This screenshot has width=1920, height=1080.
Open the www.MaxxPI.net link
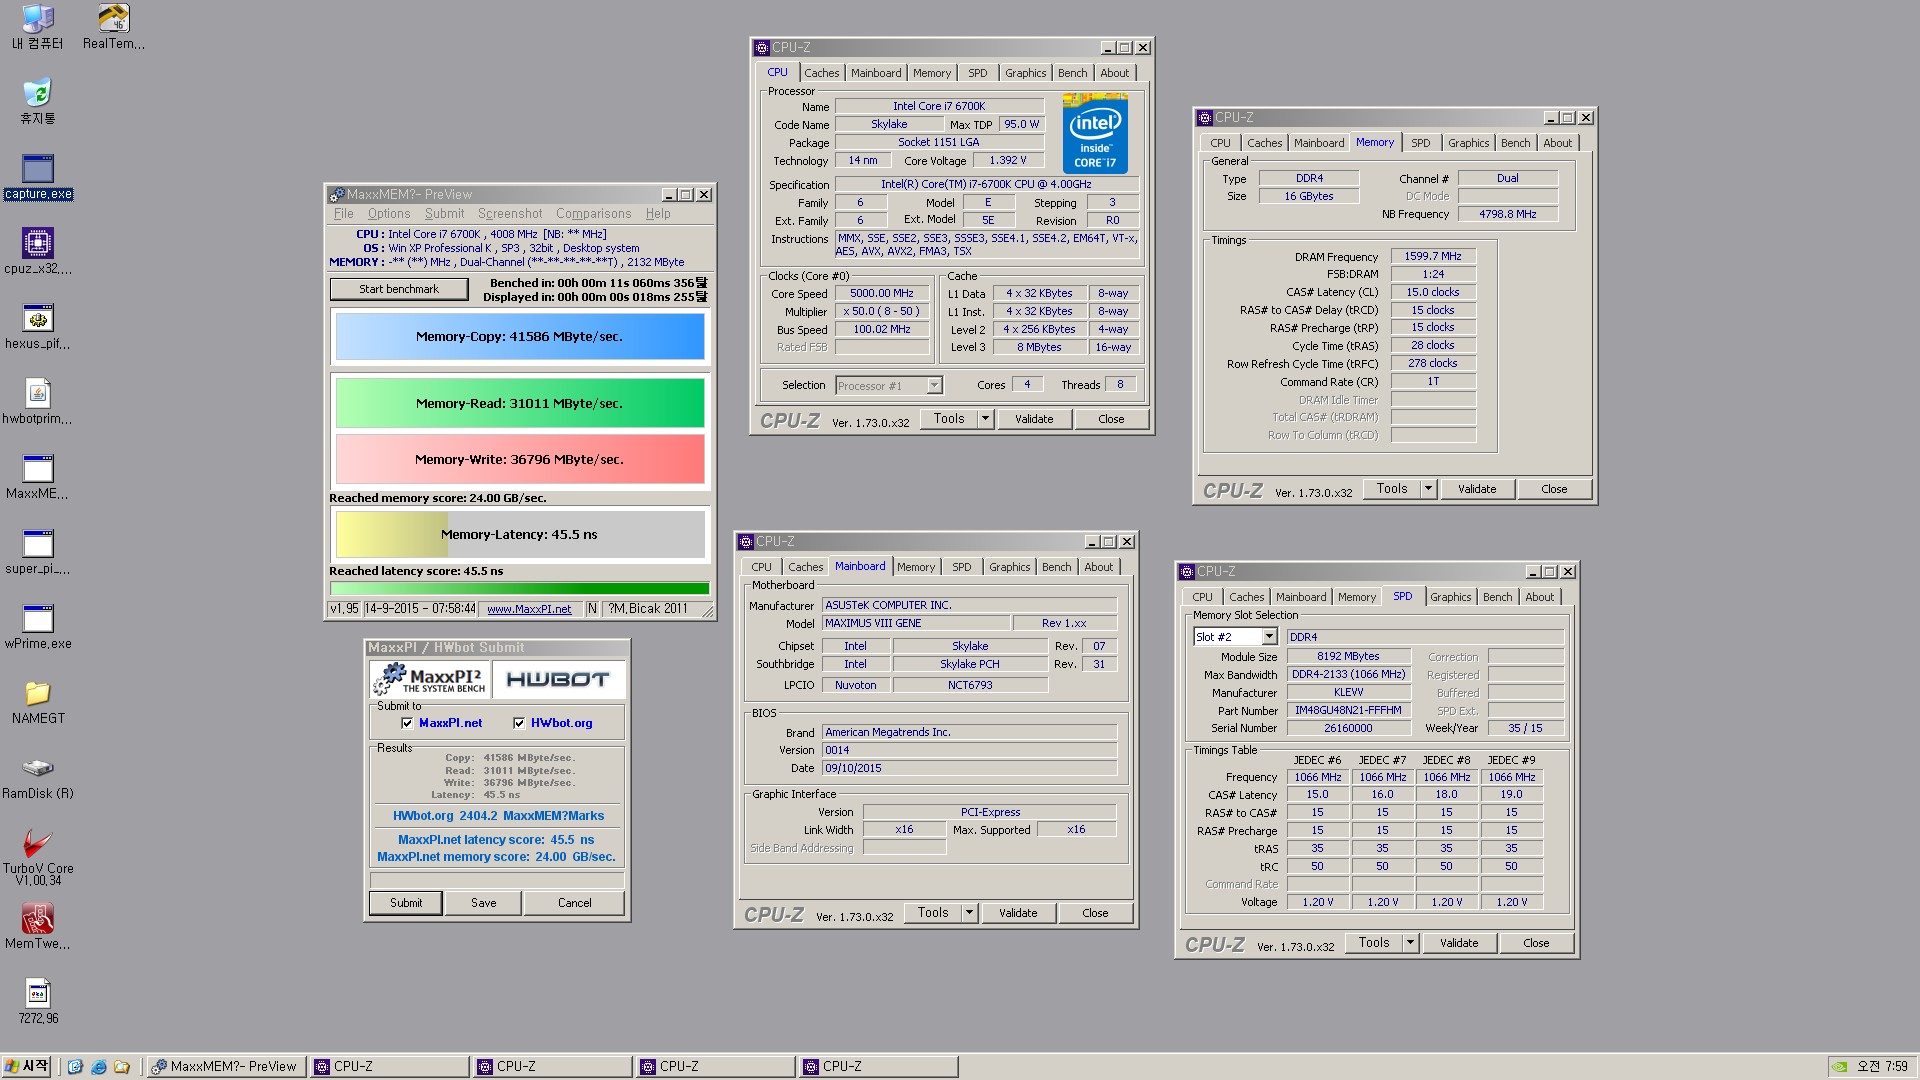coord(529,609)
